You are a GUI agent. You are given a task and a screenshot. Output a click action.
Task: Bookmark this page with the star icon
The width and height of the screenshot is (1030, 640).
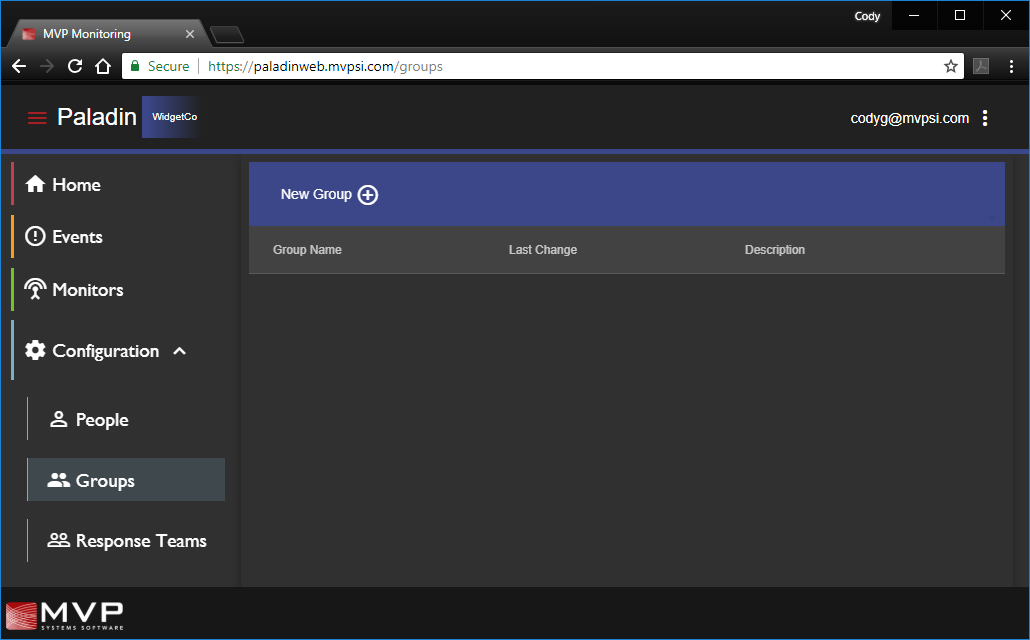point(950,66)
